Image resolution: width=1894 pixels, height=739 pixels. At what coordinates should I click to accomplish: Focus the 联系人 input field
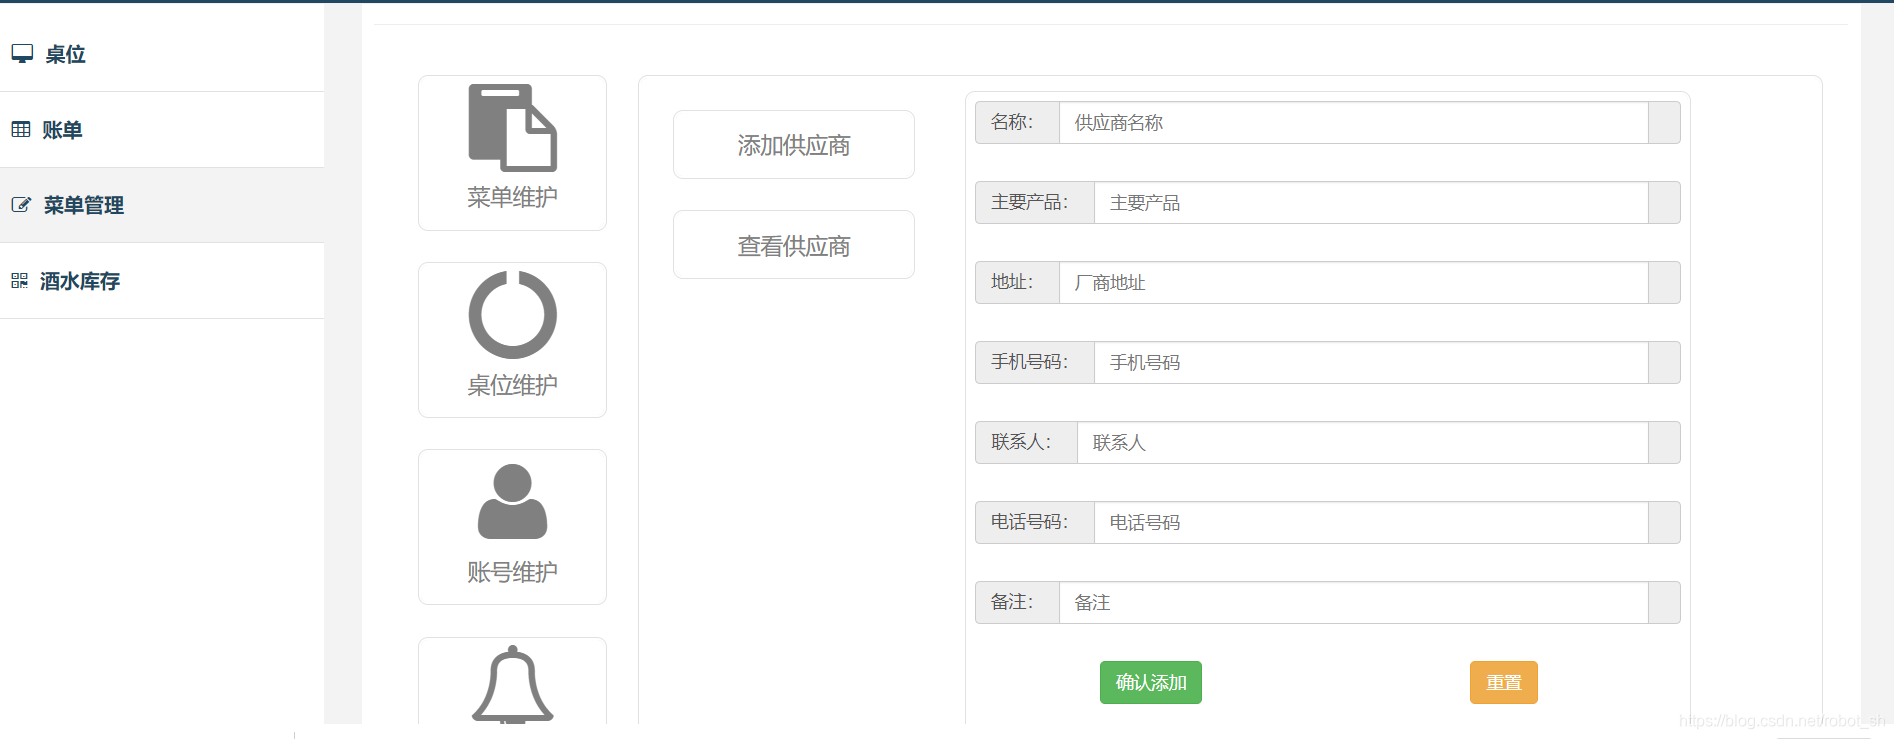tap(1362, 442)
